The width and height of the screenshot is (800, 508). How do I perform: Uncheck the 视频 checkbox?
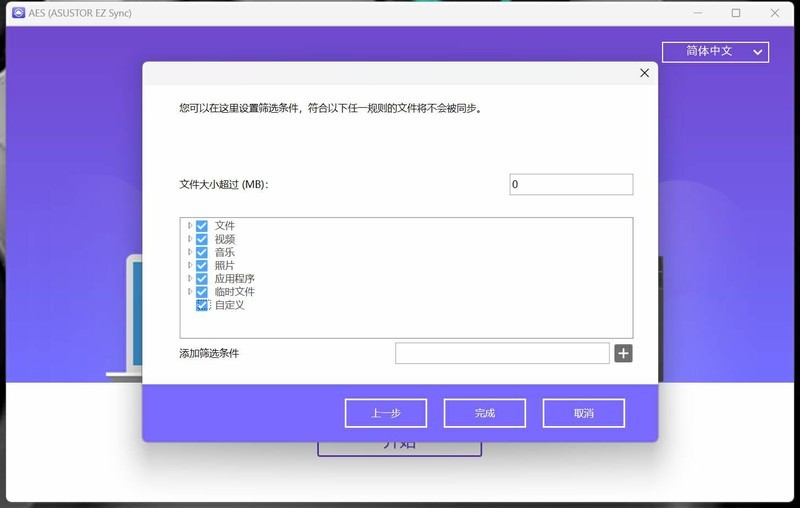click(x=202, y=239)
